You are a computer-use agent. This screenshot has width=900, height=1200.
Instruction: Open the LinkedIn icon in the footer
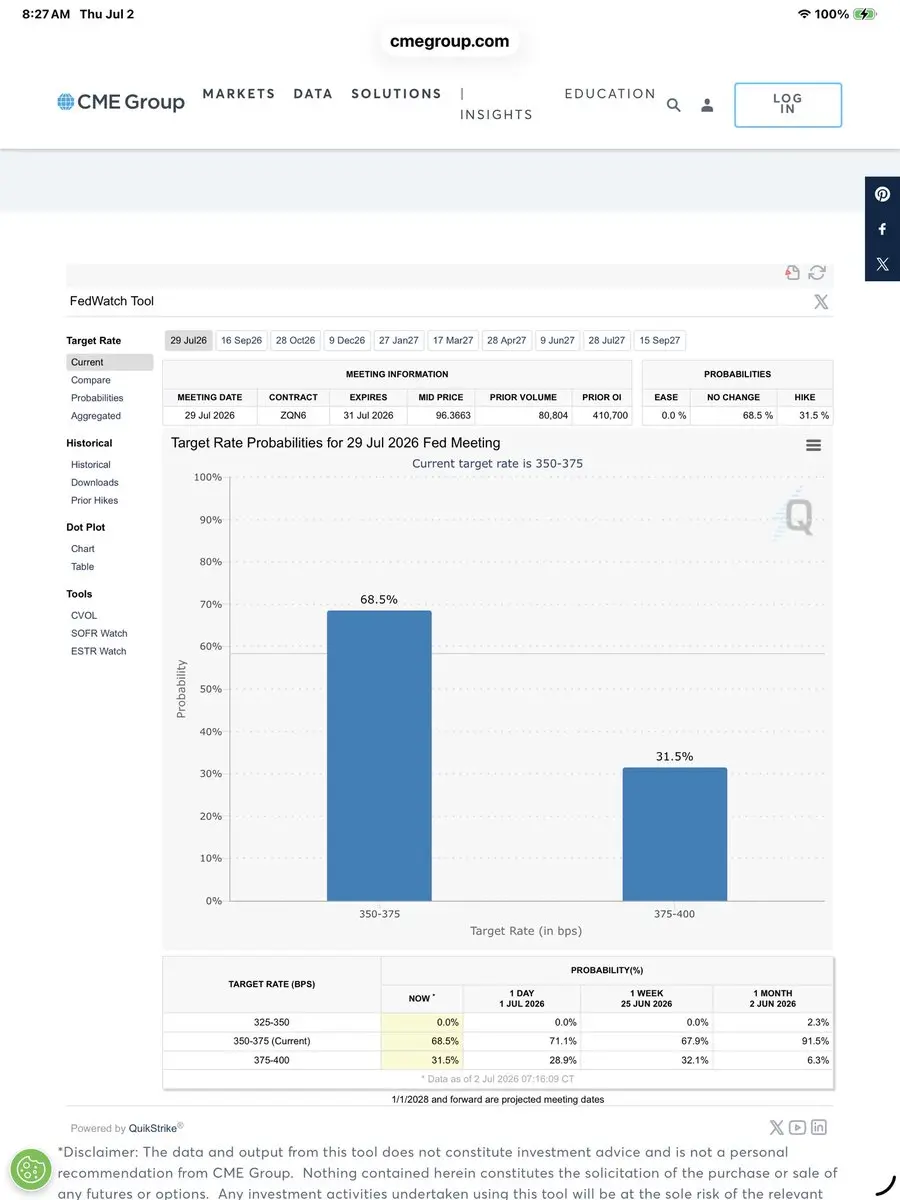(819, 1127)
